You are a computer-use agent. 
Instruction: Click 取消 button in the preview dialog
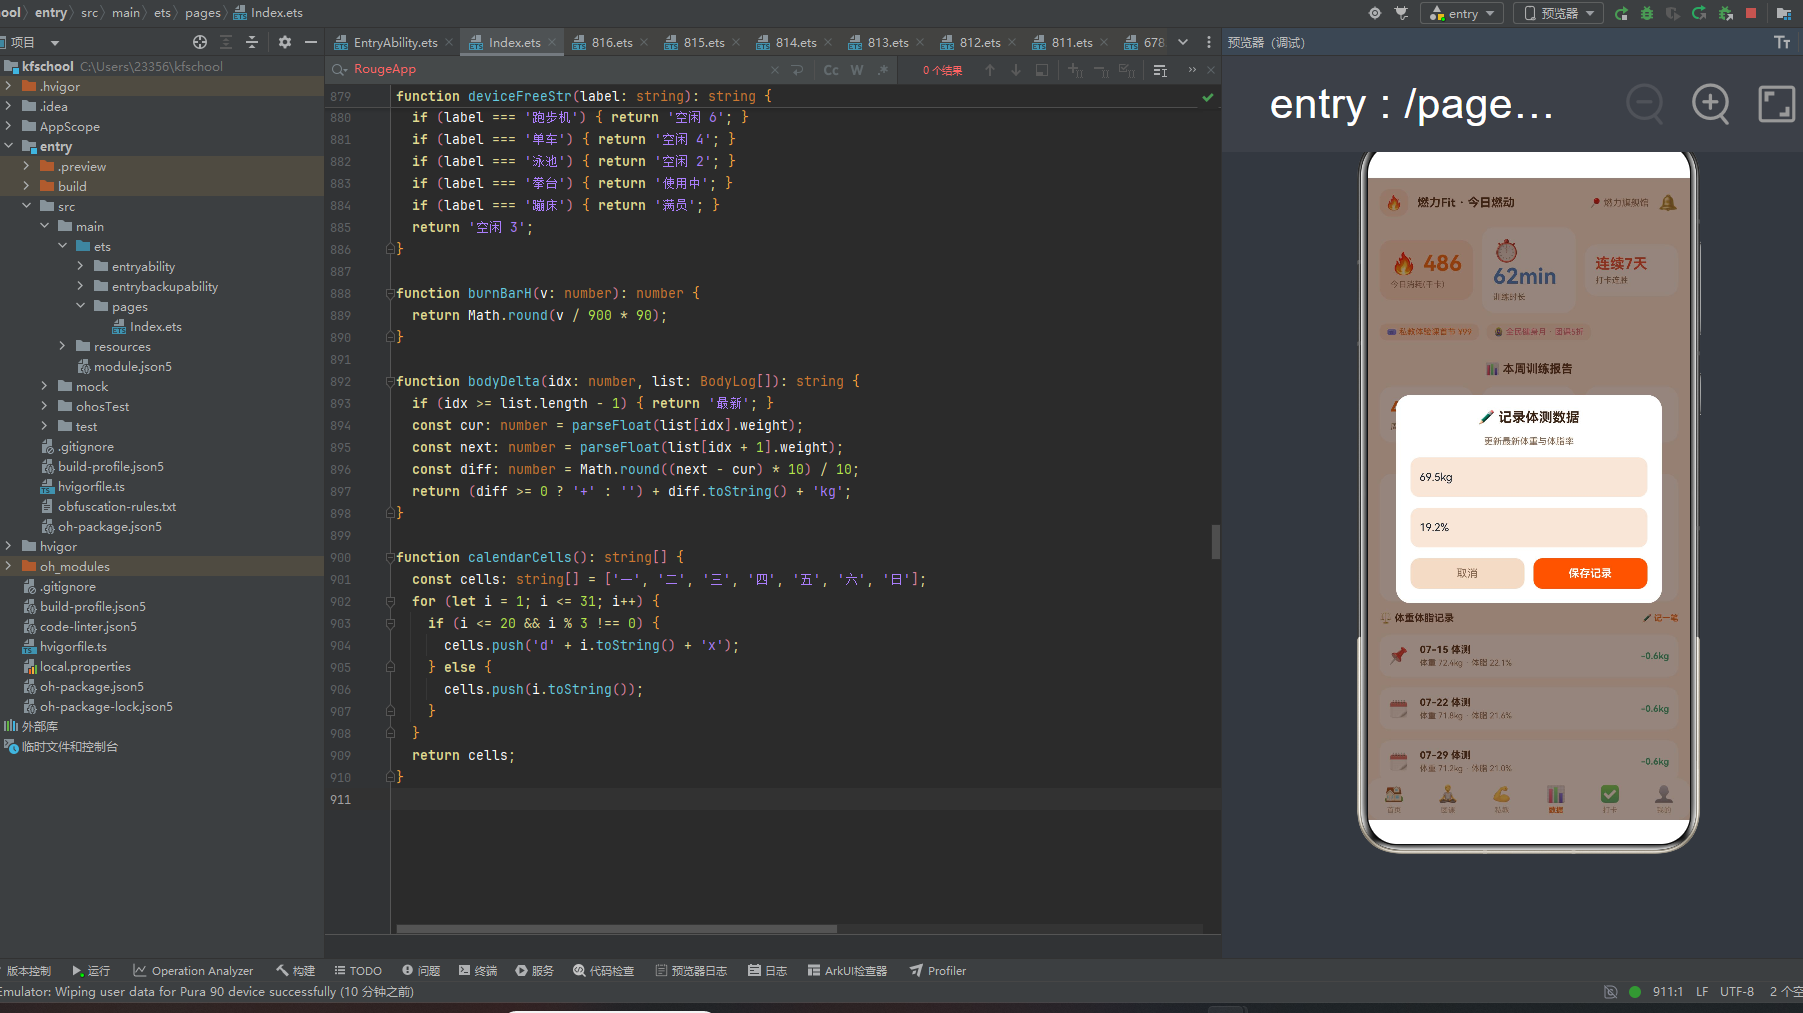tap(1467, 573)
